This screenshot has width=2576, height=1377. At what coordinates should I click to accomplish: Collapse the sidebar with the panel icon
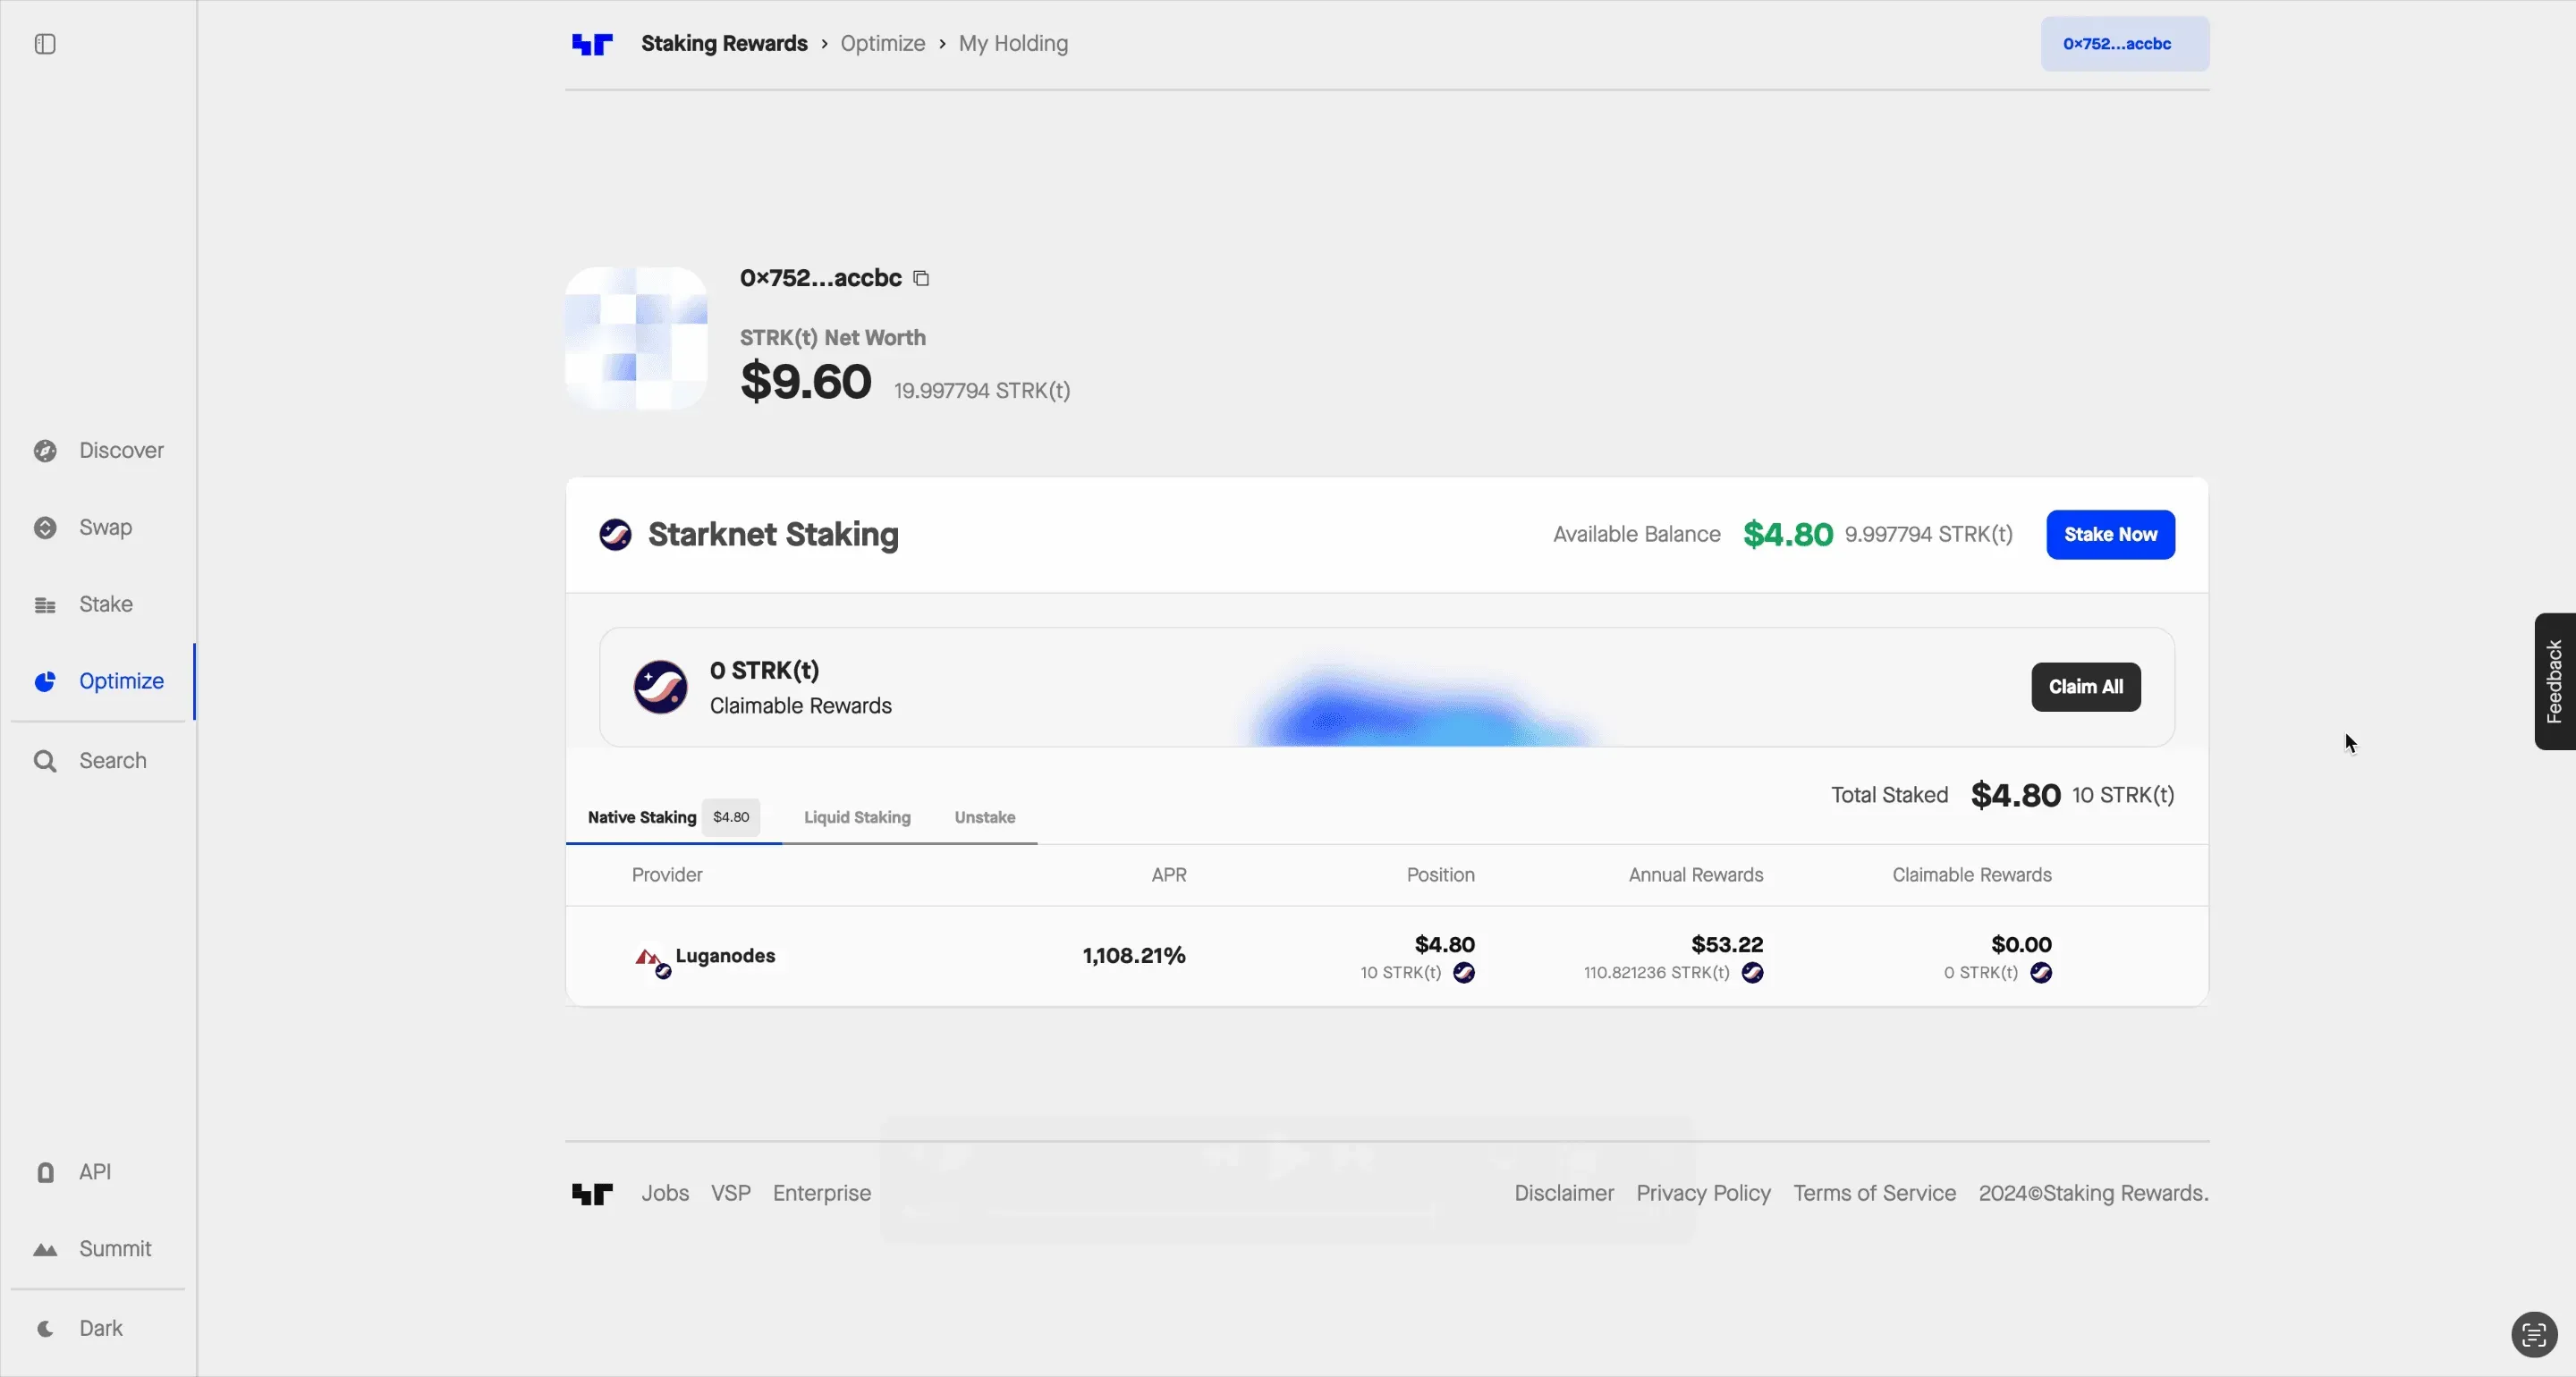(x=45, y=44)
